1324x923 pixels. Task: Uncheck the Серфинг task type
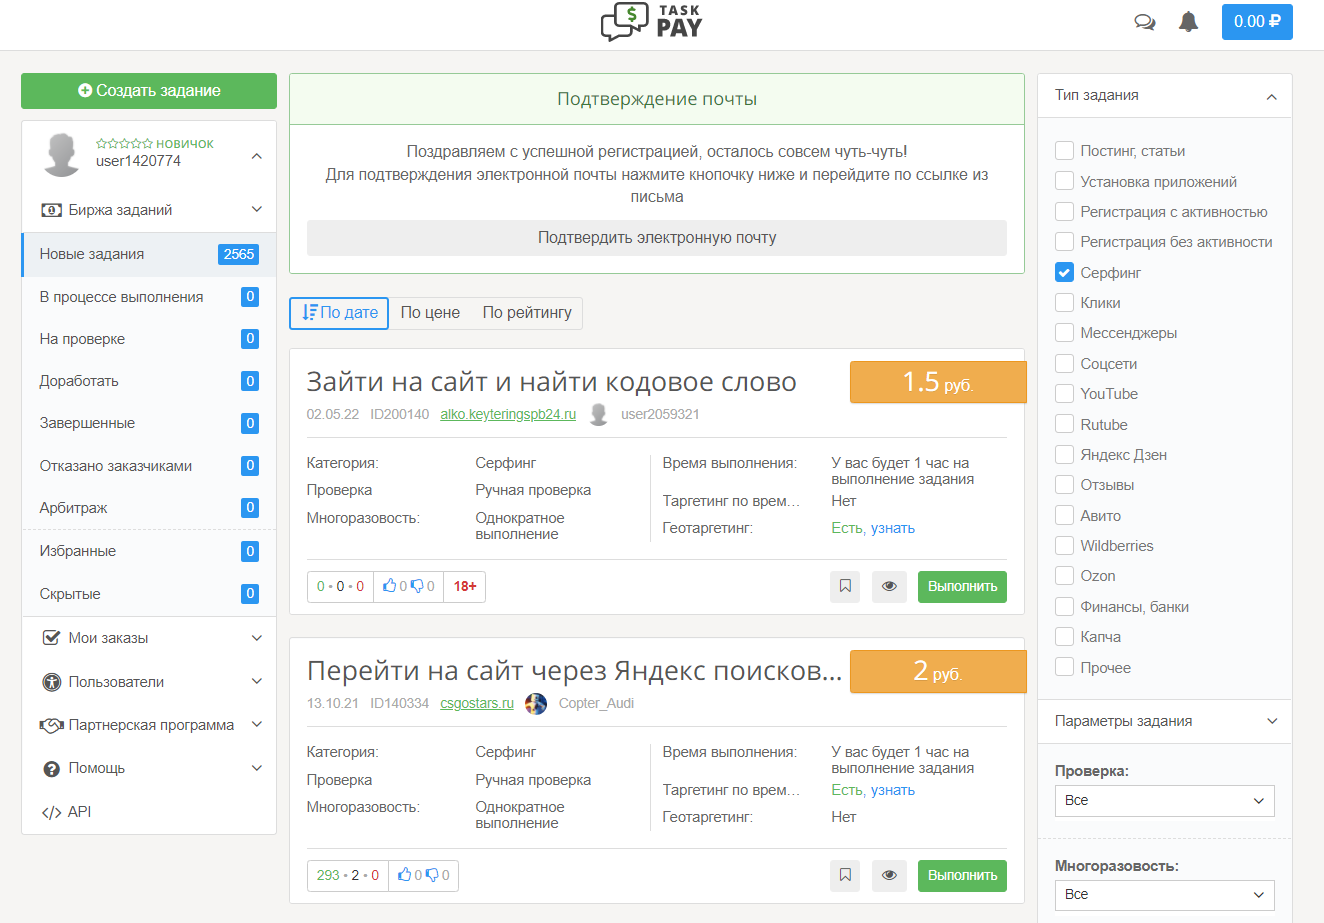(x=1065, y=273)
